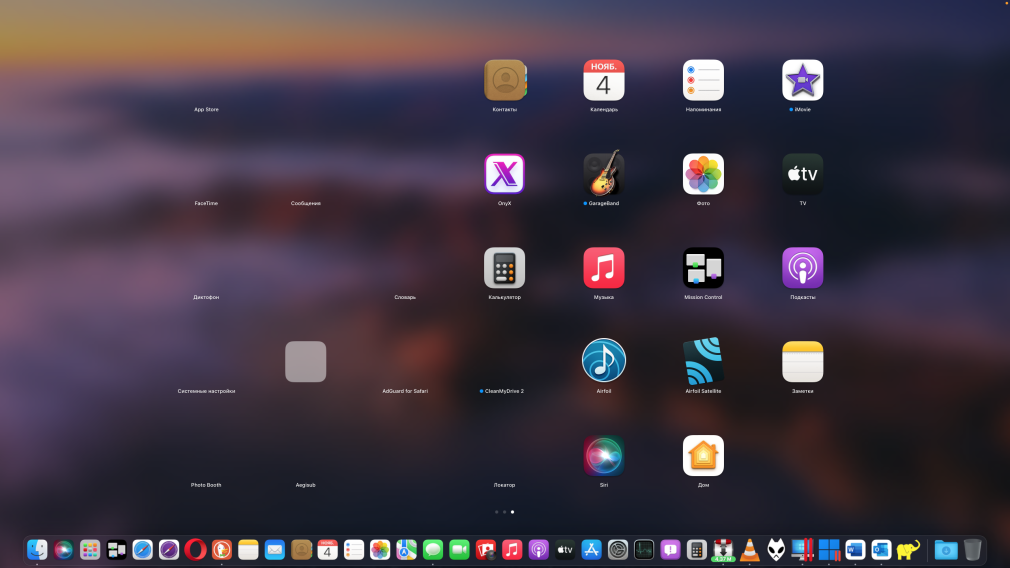Open Календарь icon in the Launchpad grid
Image resolution: width=1010 pixels, height=568 pixels.
click(604, 80)
